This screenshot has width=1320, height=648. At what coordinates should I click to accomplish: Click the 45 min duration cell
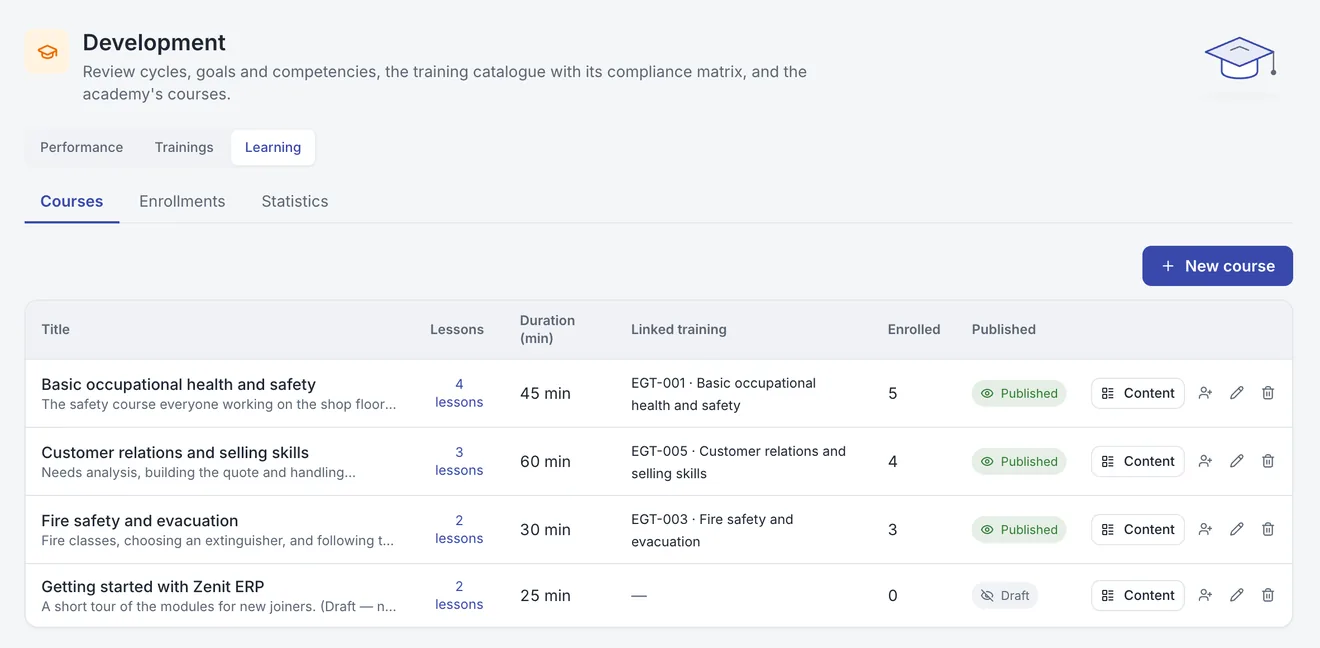545,393
